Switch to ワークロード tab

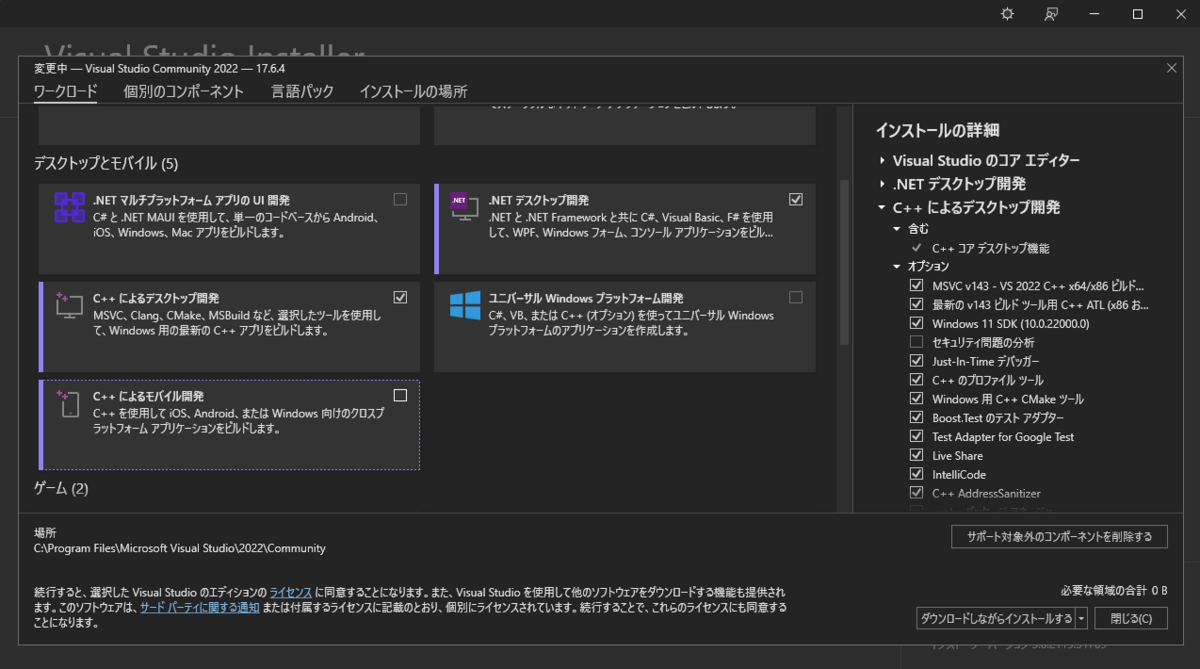point(66,92)
